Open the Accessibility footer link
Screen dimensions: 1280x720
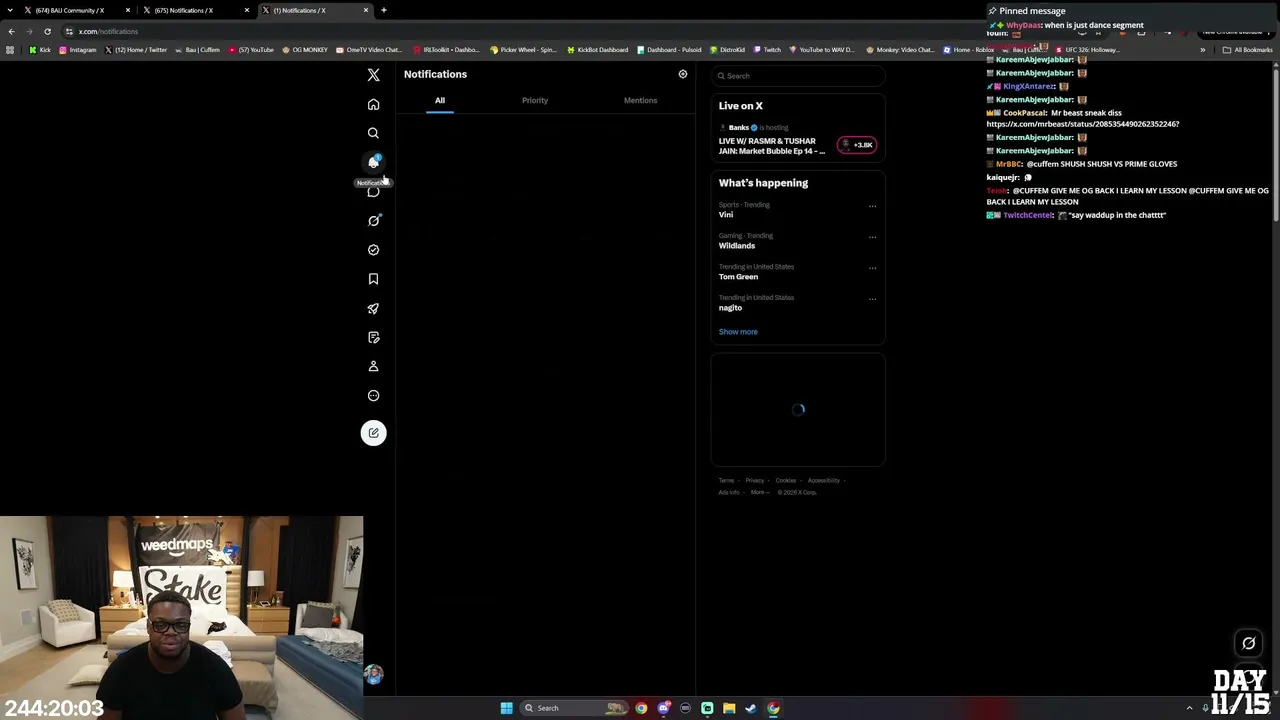click(824, 480)
